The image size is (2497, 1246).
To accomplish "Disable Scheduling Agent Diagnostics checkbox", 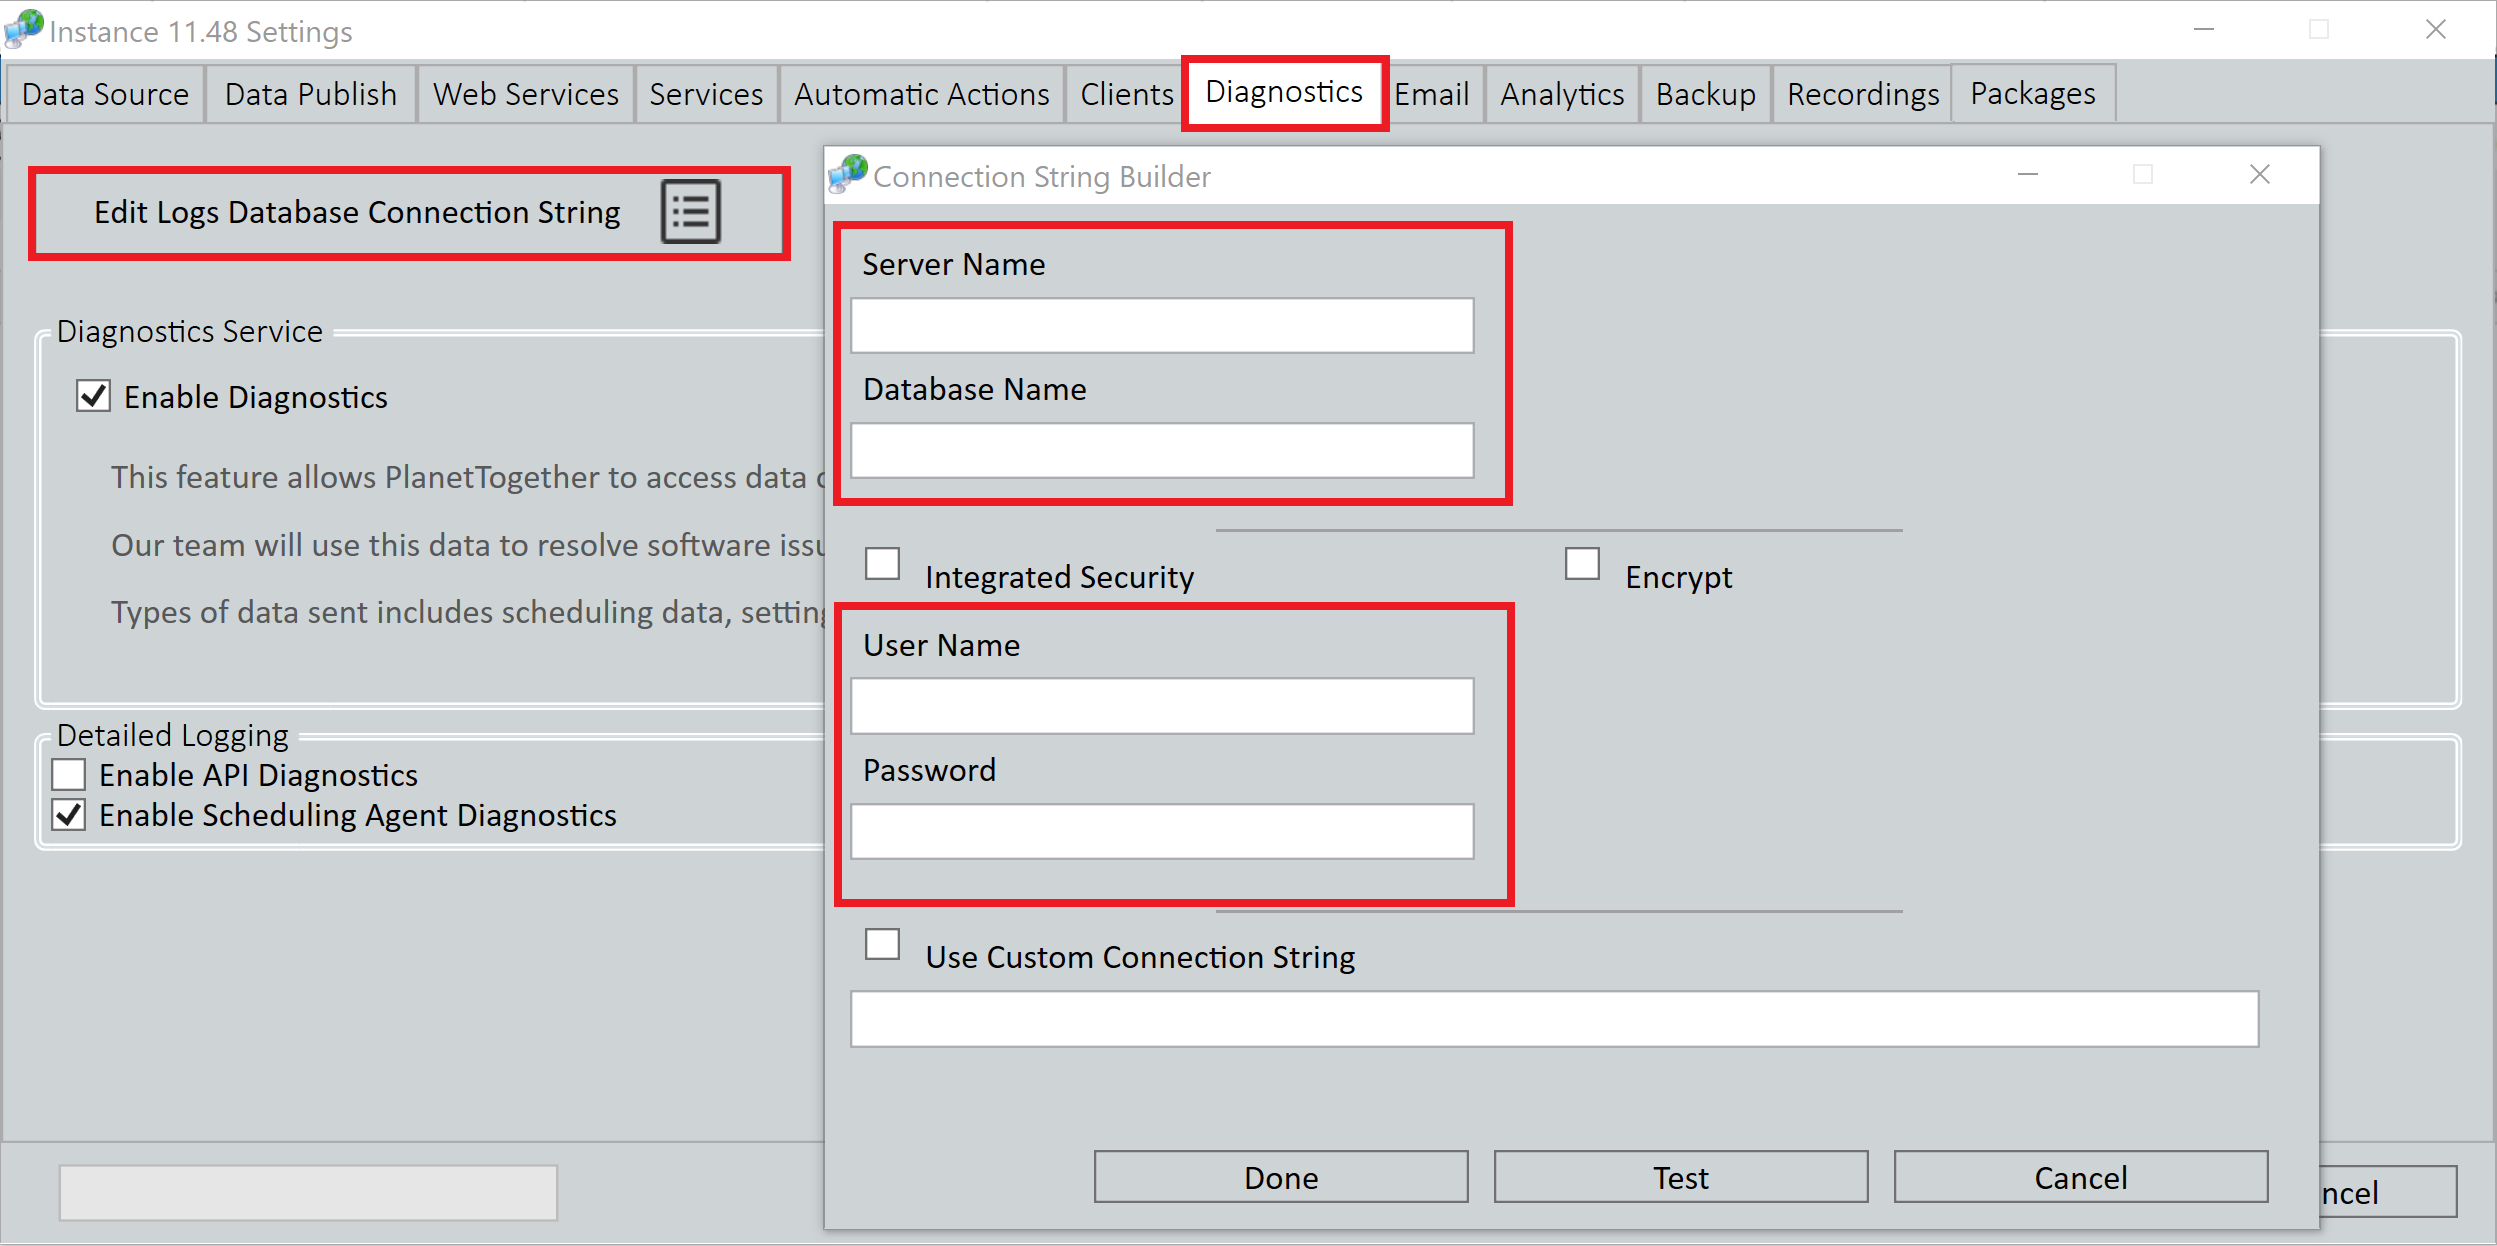I will (x=69, y=815).
